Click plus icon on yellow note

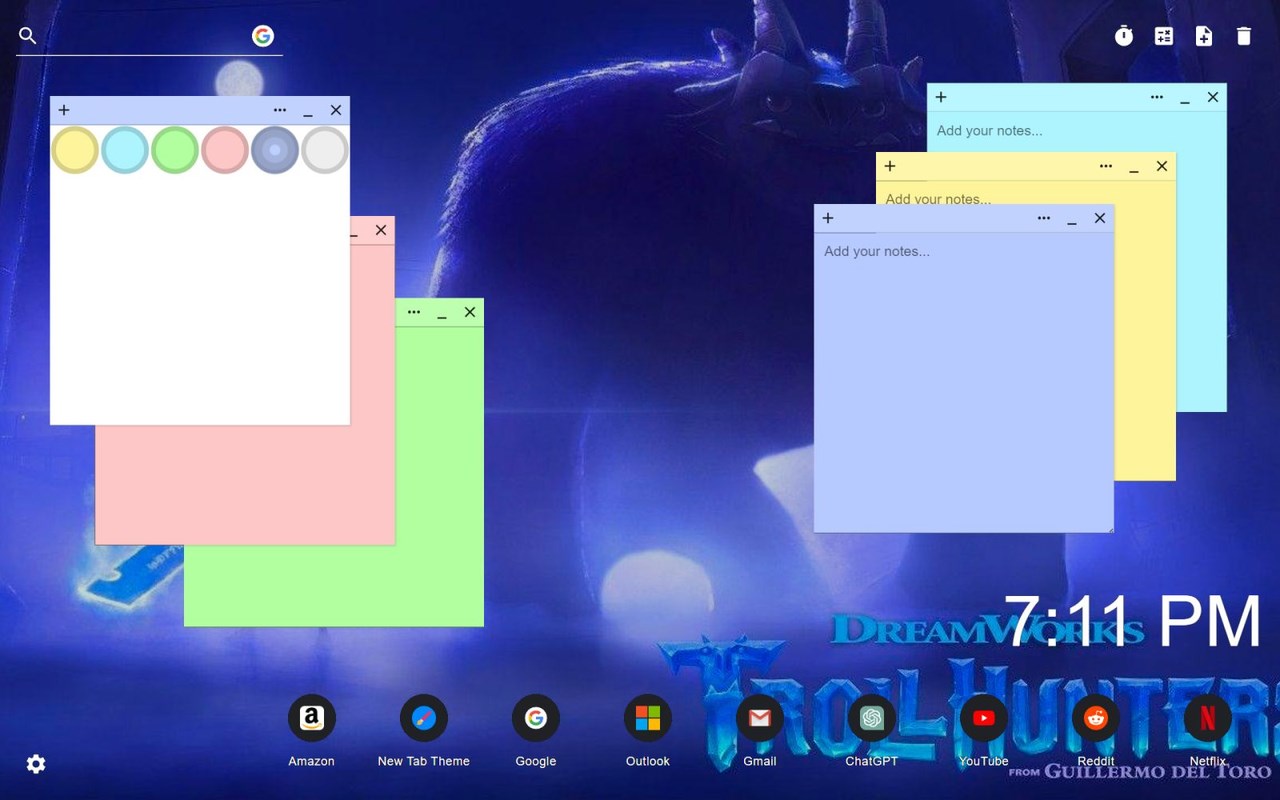890,166
